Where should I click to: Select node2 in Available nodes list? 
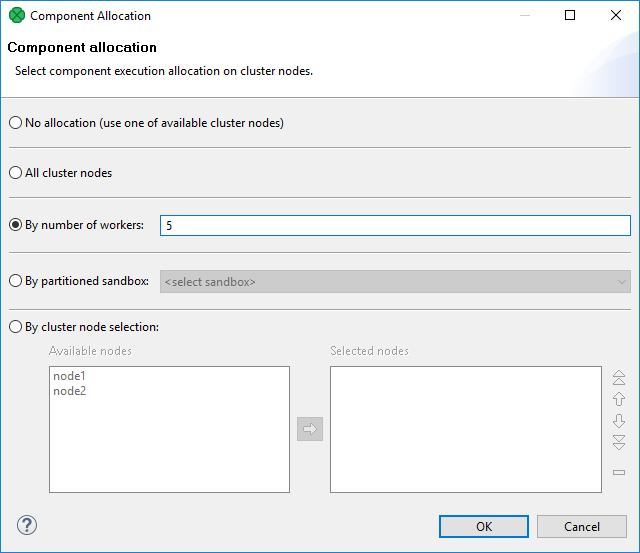point(69,391)
